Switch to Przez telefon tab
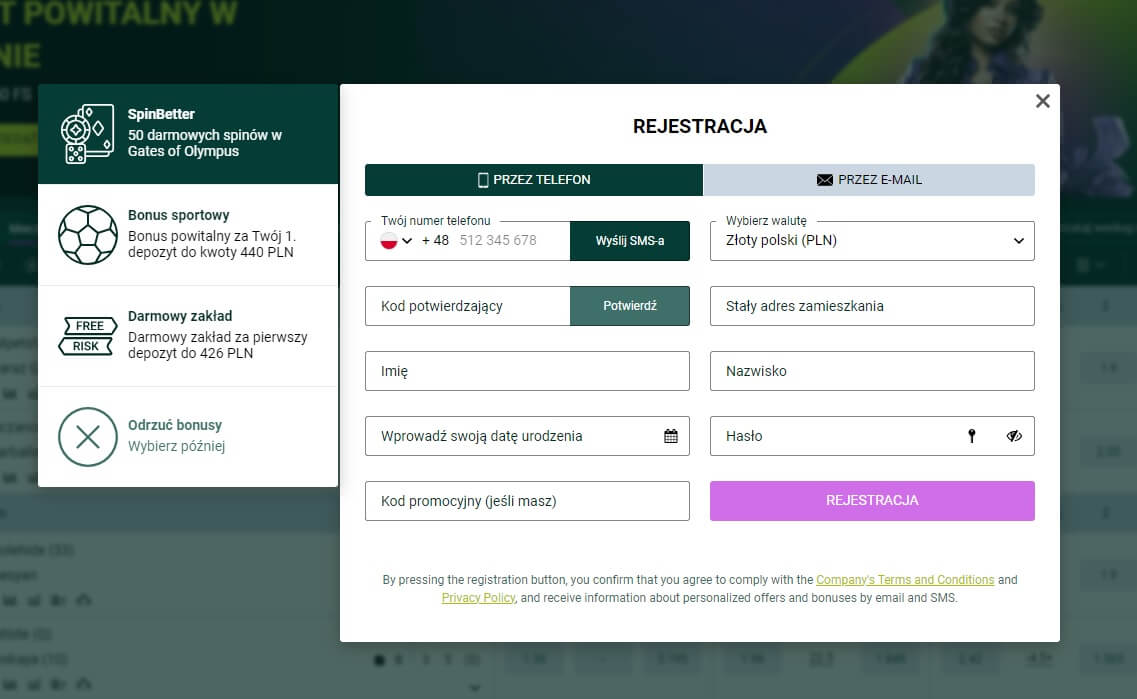 point(534,180)
